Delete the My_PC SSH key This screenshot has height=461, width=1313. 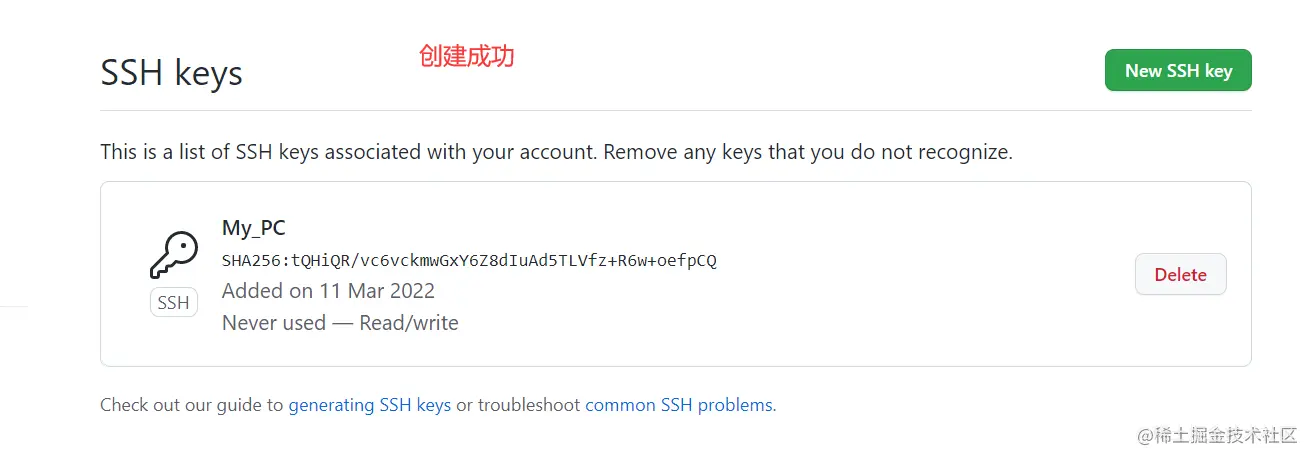click(1180, 275)
